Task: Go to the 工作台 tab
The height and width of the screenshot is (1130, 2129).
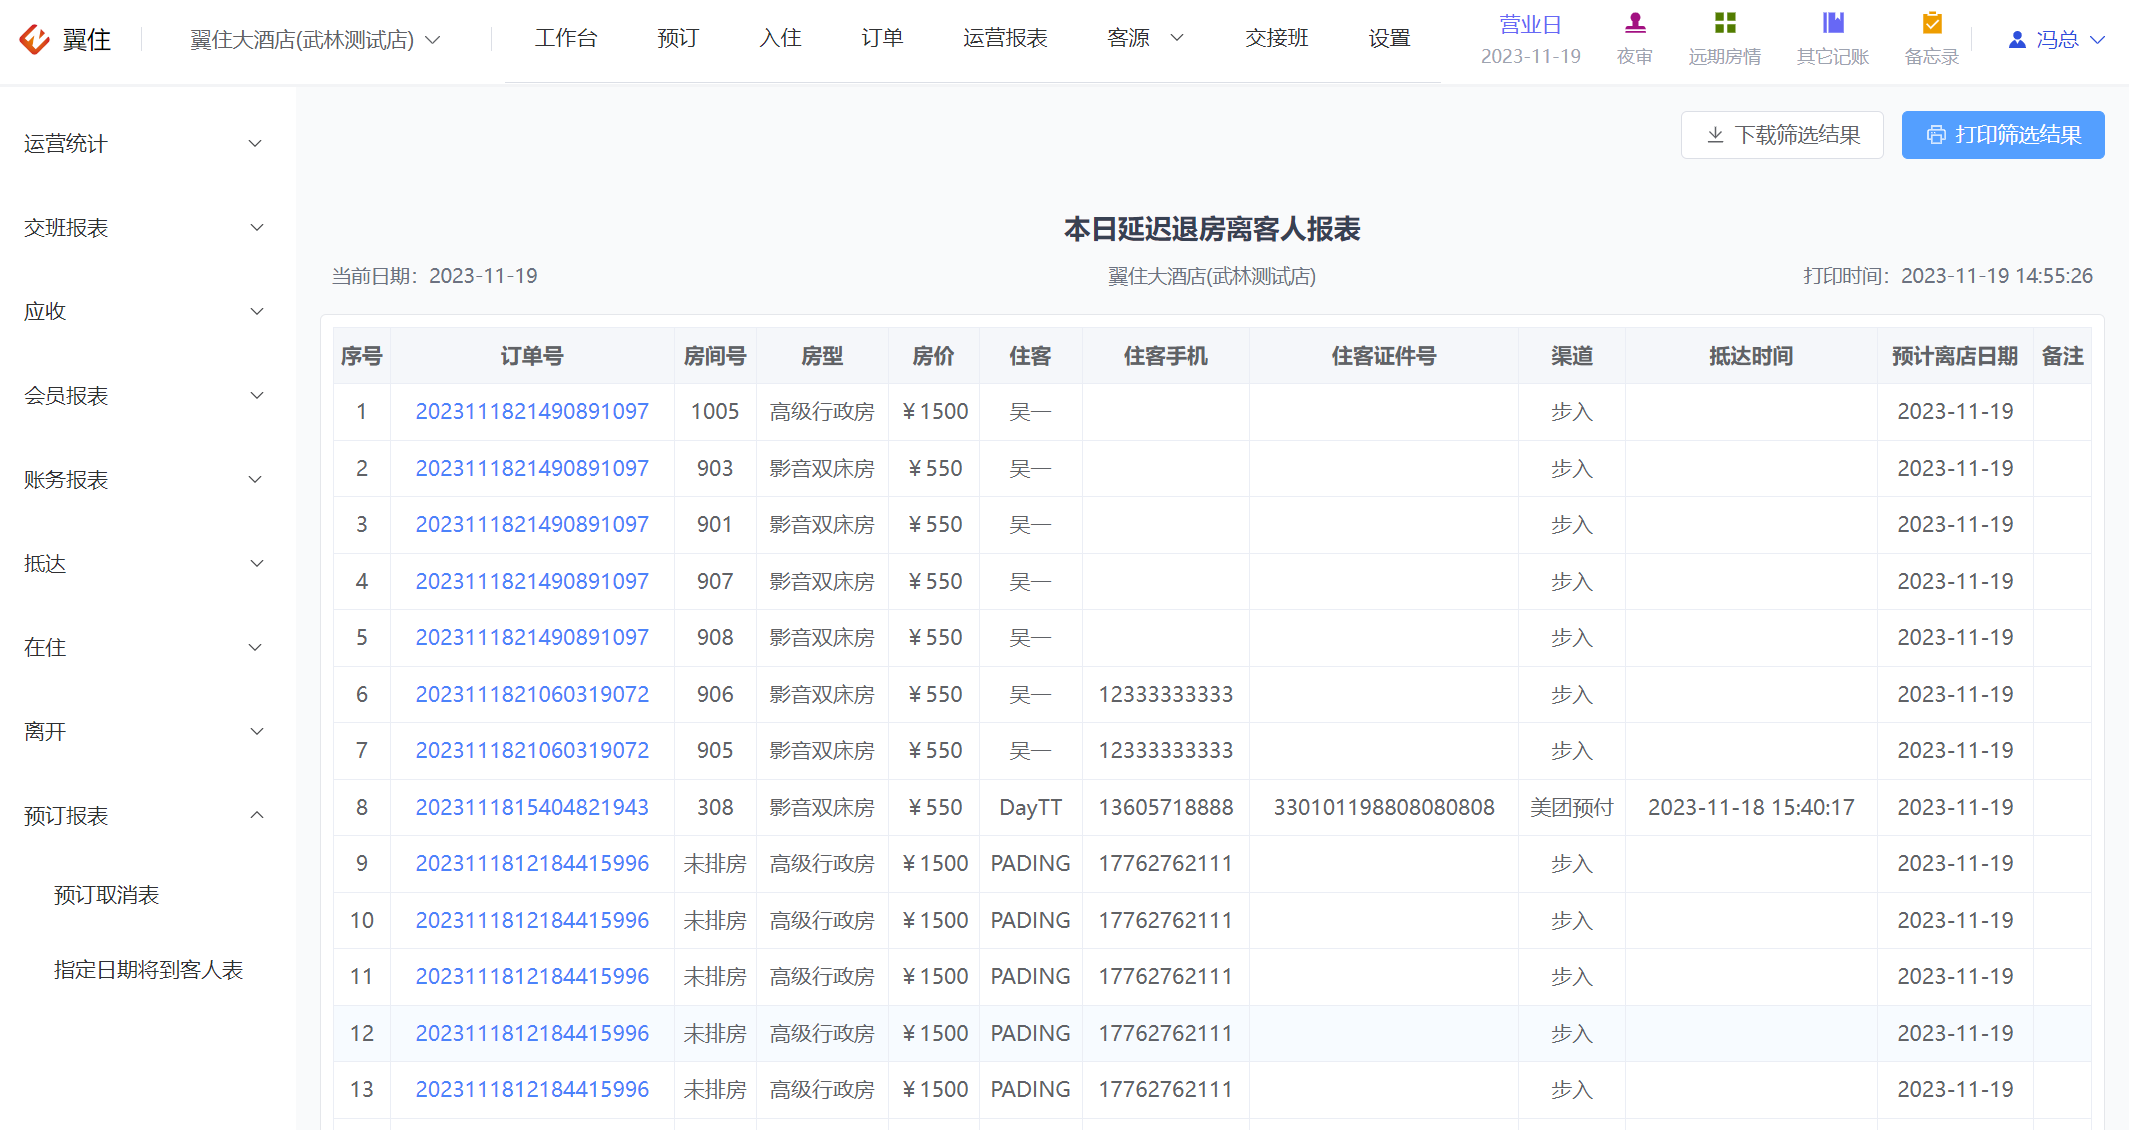Action: (x=566, y=38)
